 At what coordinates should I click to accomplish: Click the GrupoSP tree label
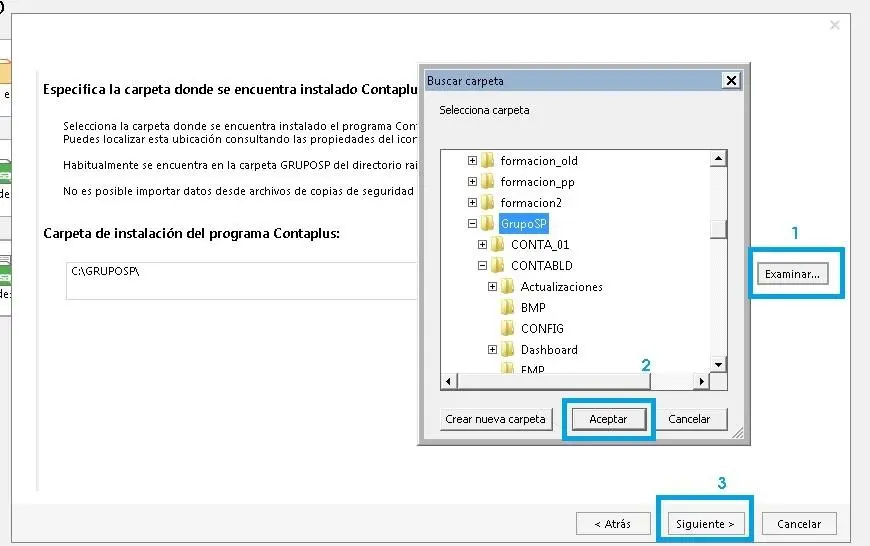point(523,224)
